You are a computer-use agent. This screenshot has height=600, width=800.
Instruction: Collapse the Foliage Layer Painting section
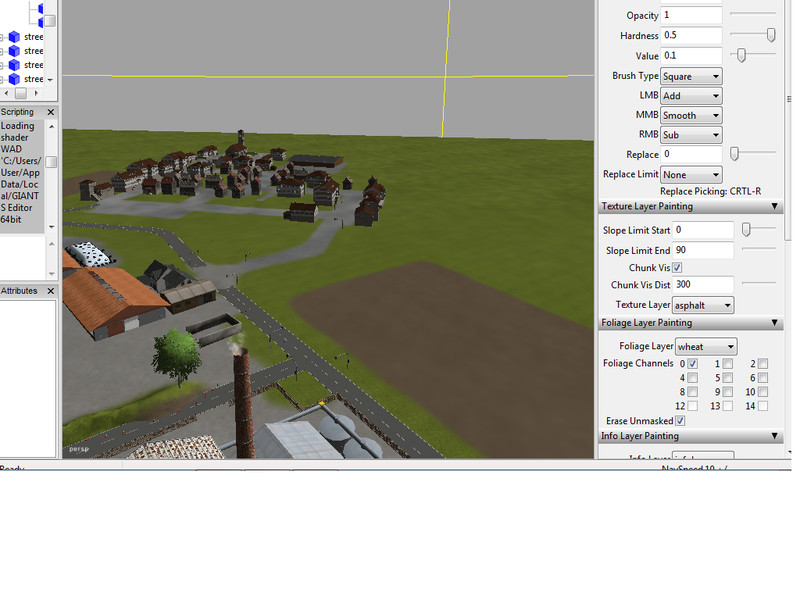[x=775, y=323]
